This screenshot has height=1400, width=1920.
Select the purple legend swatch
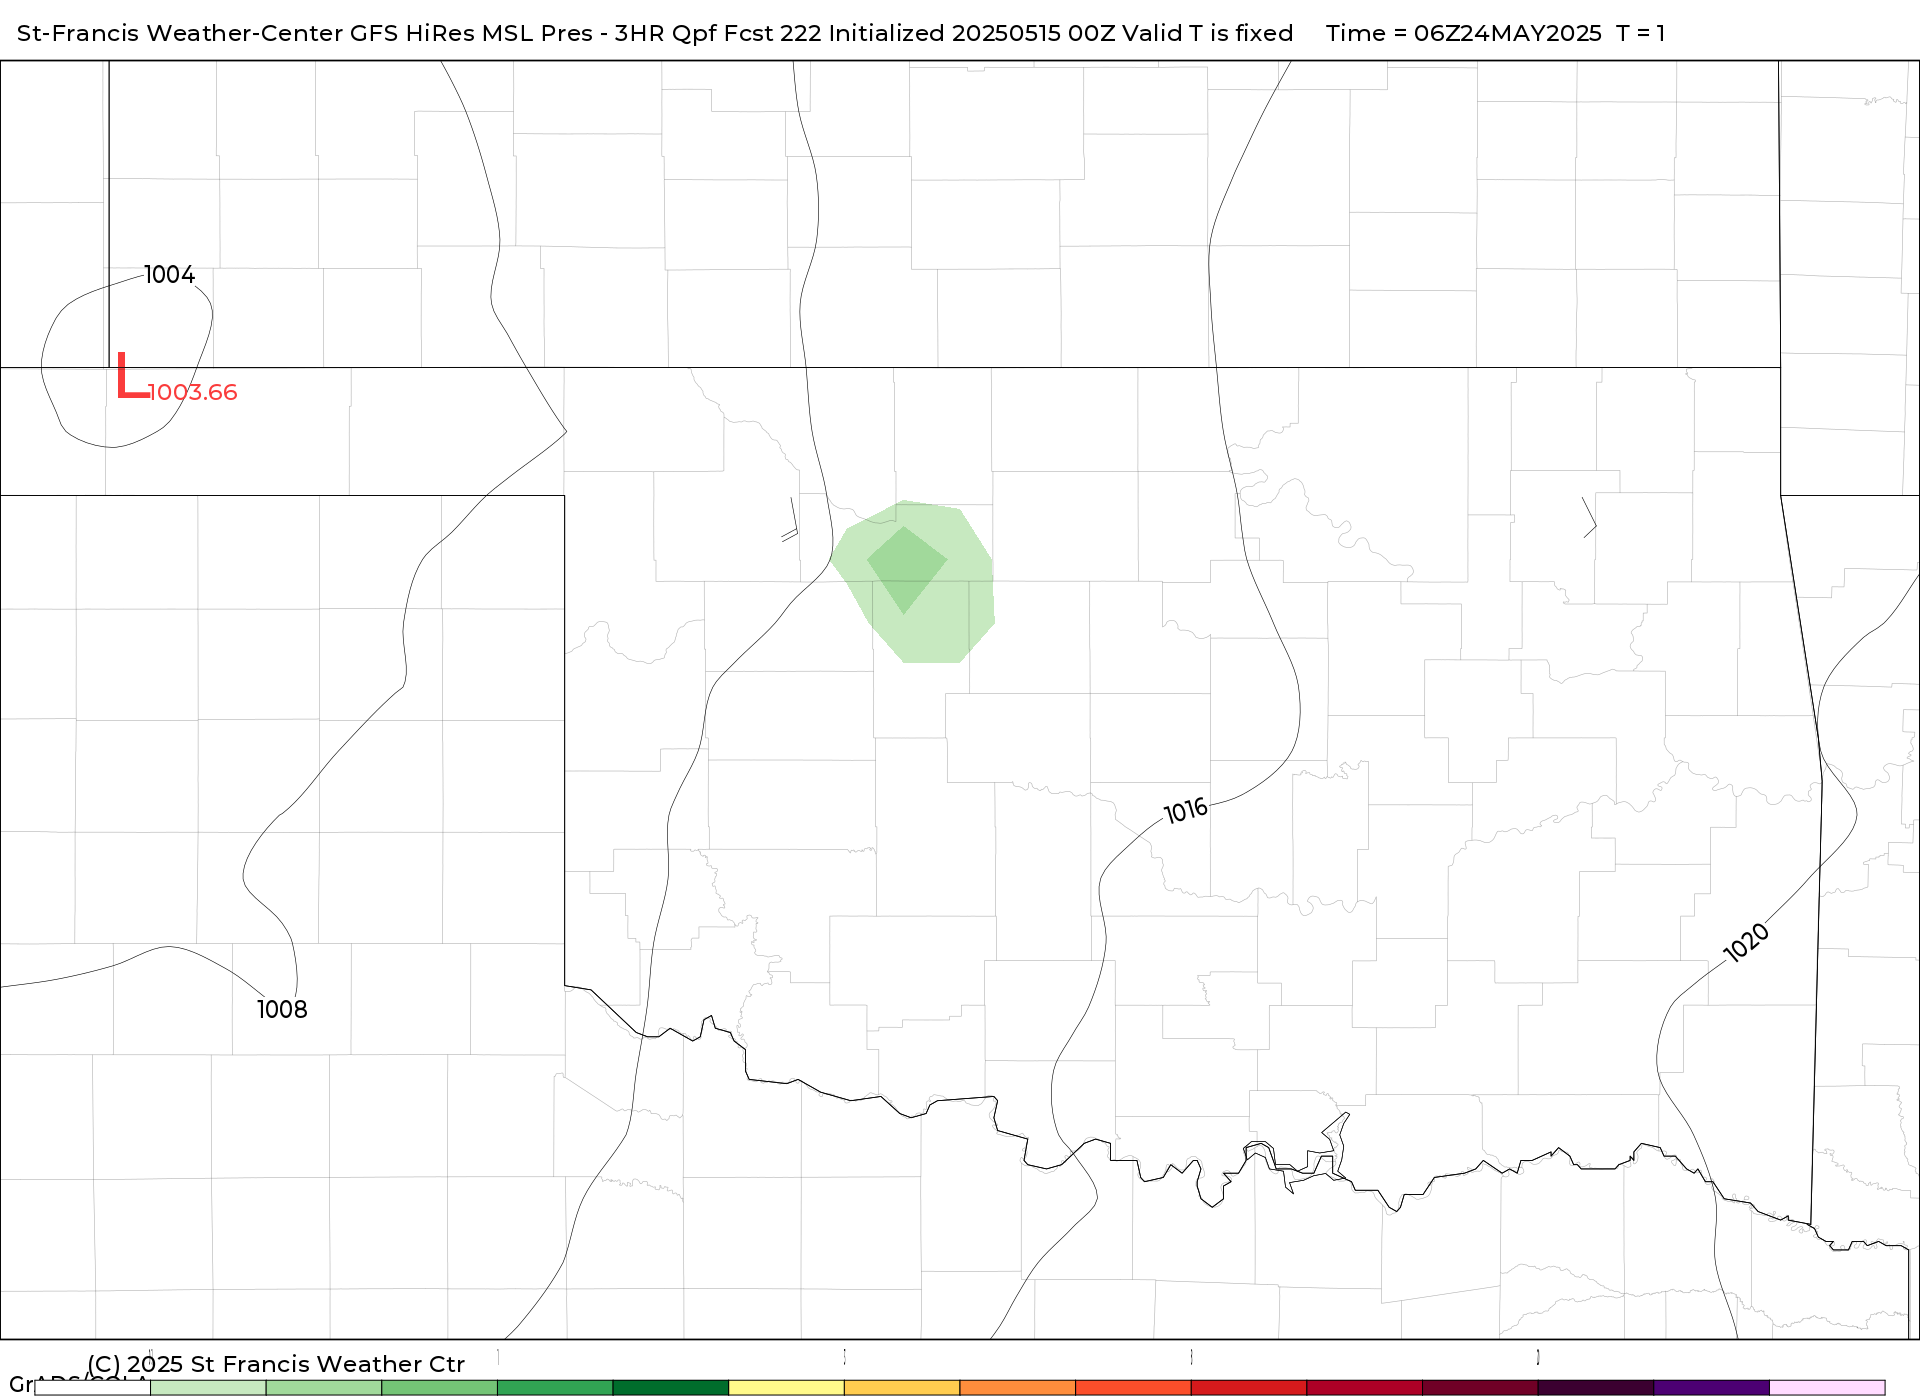1712,1388
